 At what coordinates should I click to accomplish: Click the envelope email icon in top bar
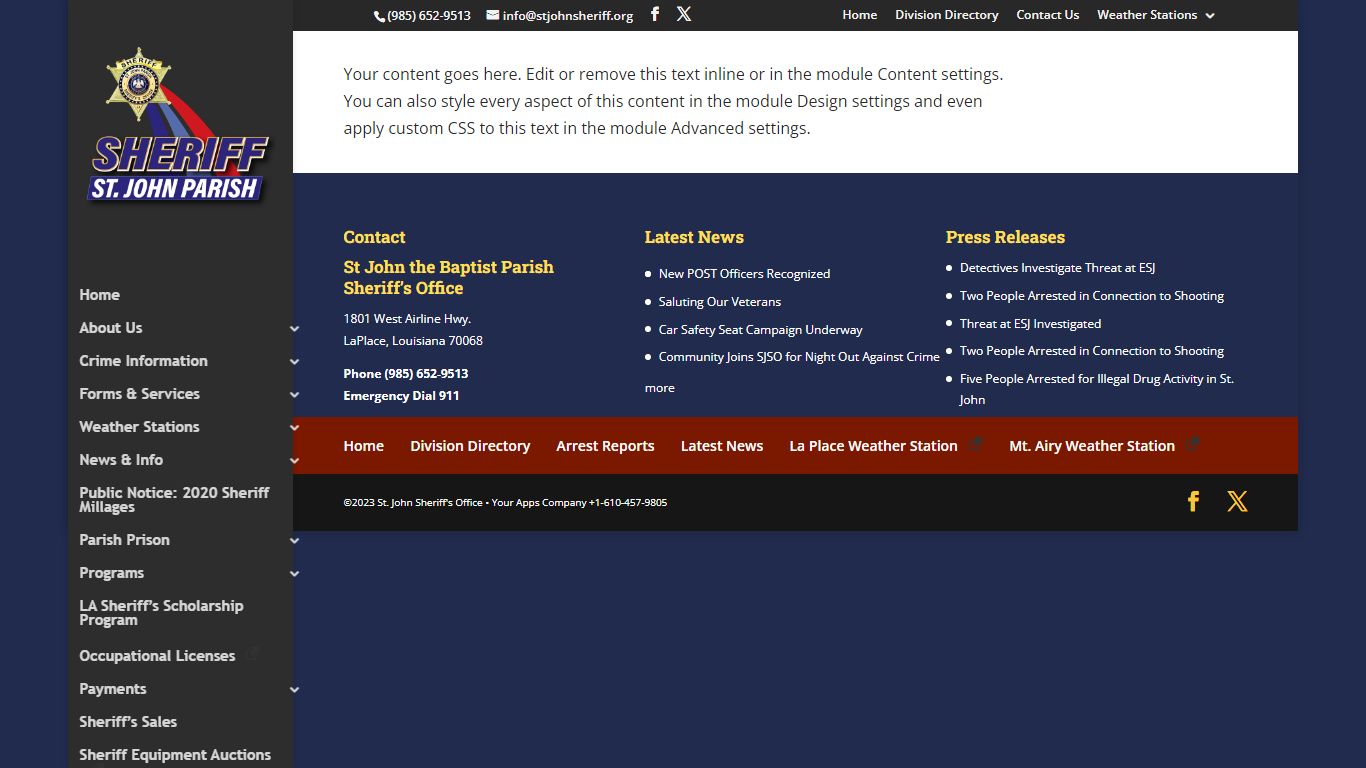(x=493, y=15)
